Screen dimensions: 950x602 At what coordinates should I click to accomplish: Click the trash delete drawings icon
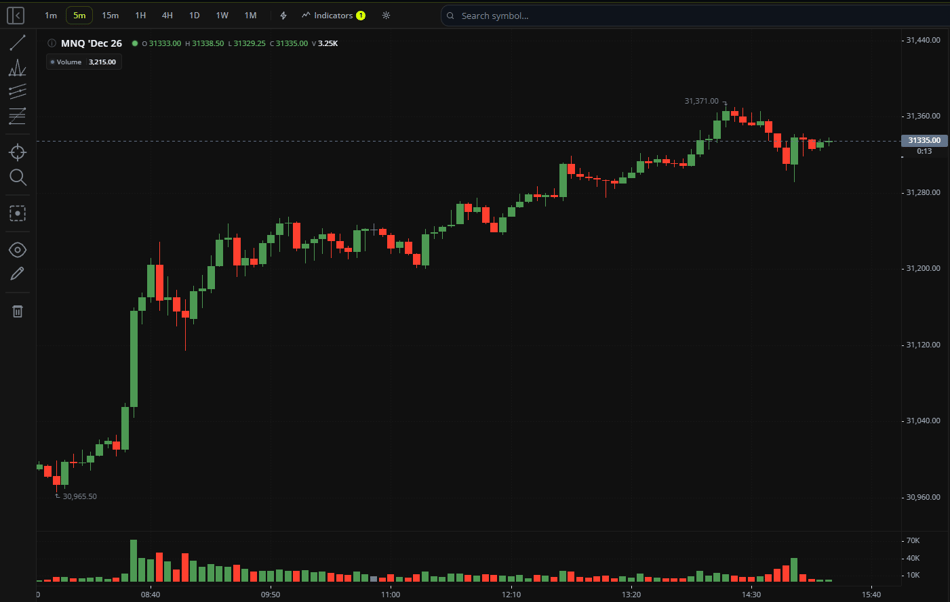[18, 311]
